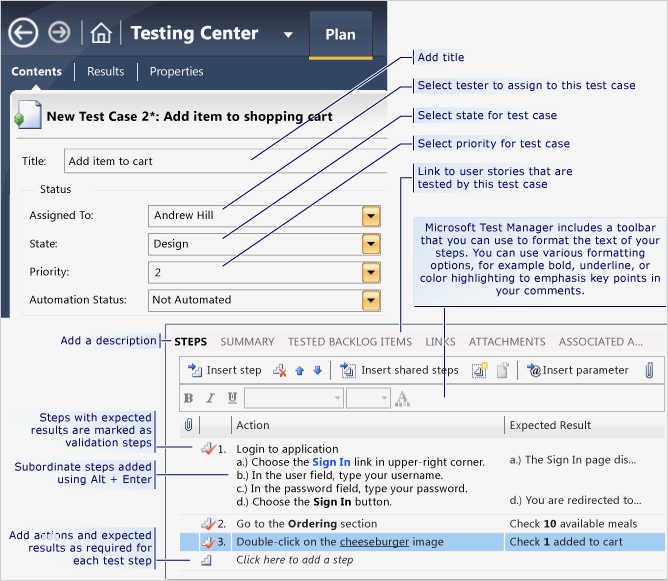Select the Login to application step
Image resolution: width=668 pixels, height=581 pixels.
288,449
